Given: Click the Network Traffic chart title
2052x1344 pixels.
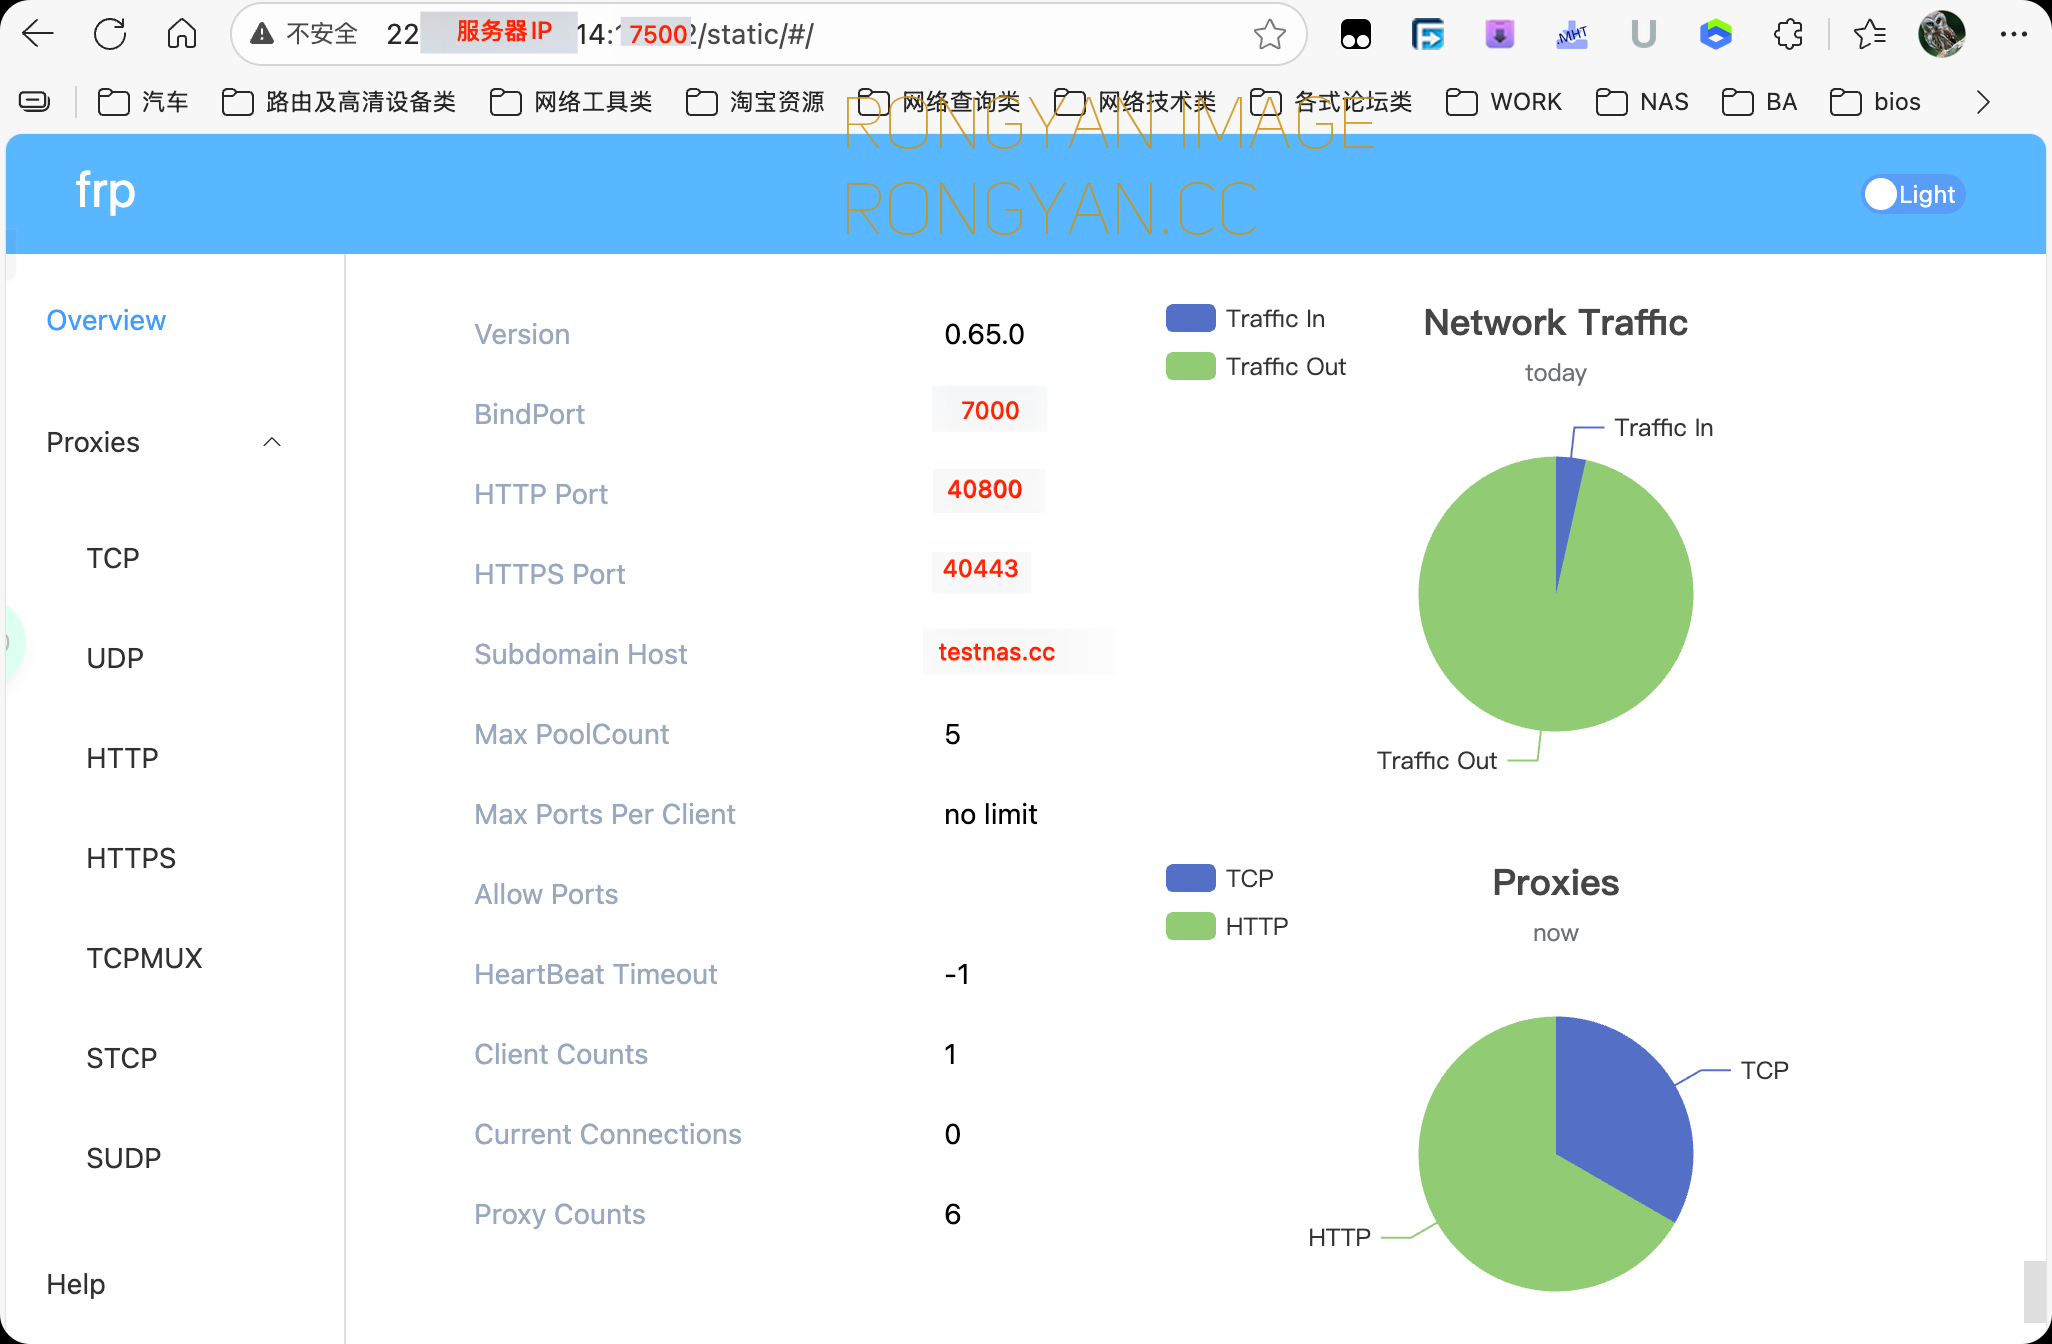Looking at the screenshot, I should coord(1555,322).
